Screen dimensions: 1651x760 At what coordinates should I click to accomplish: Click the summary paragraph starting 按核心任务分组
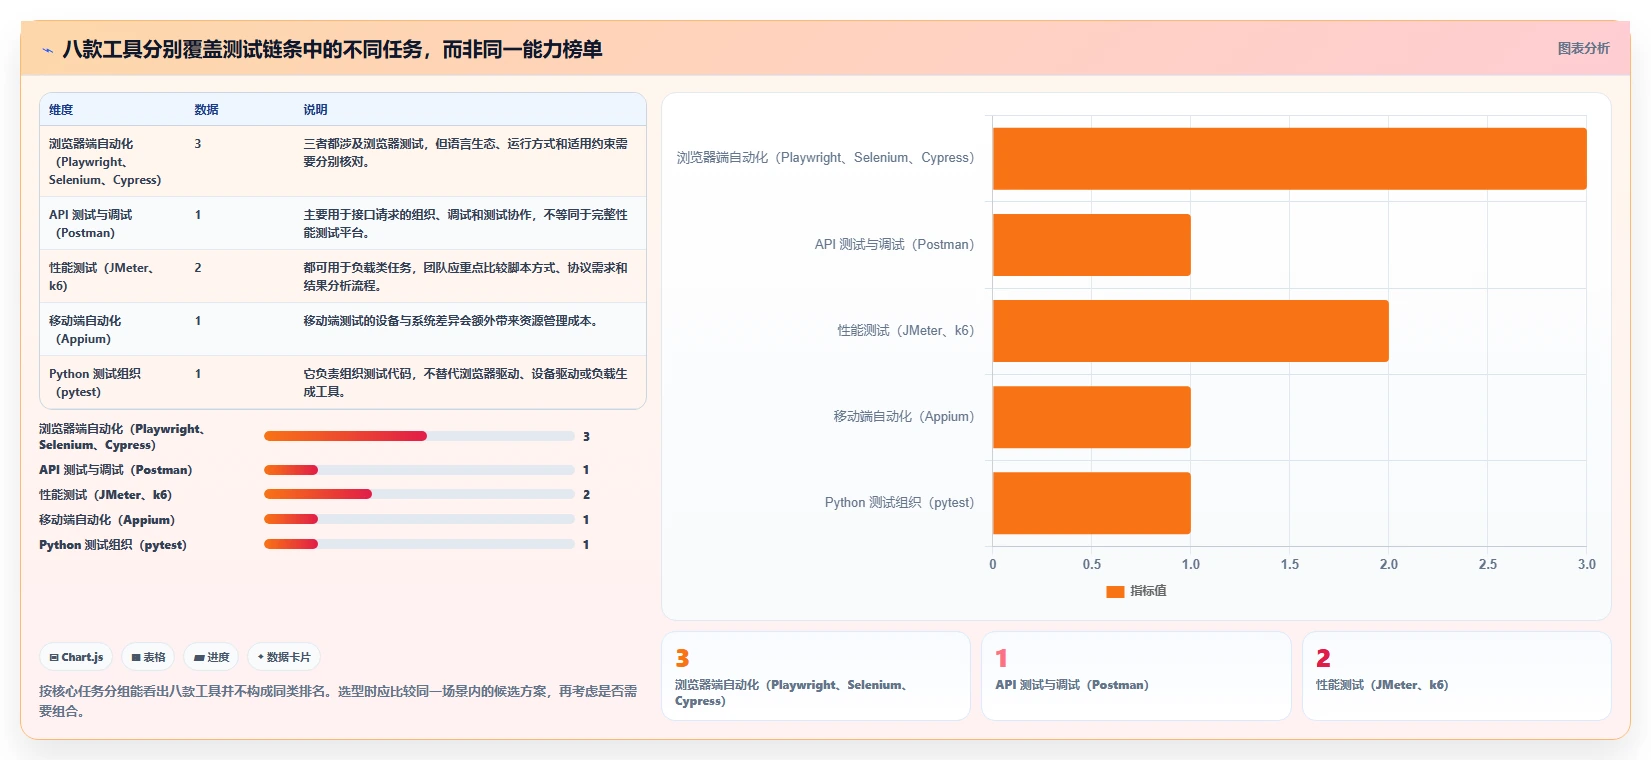pos(338,701)
